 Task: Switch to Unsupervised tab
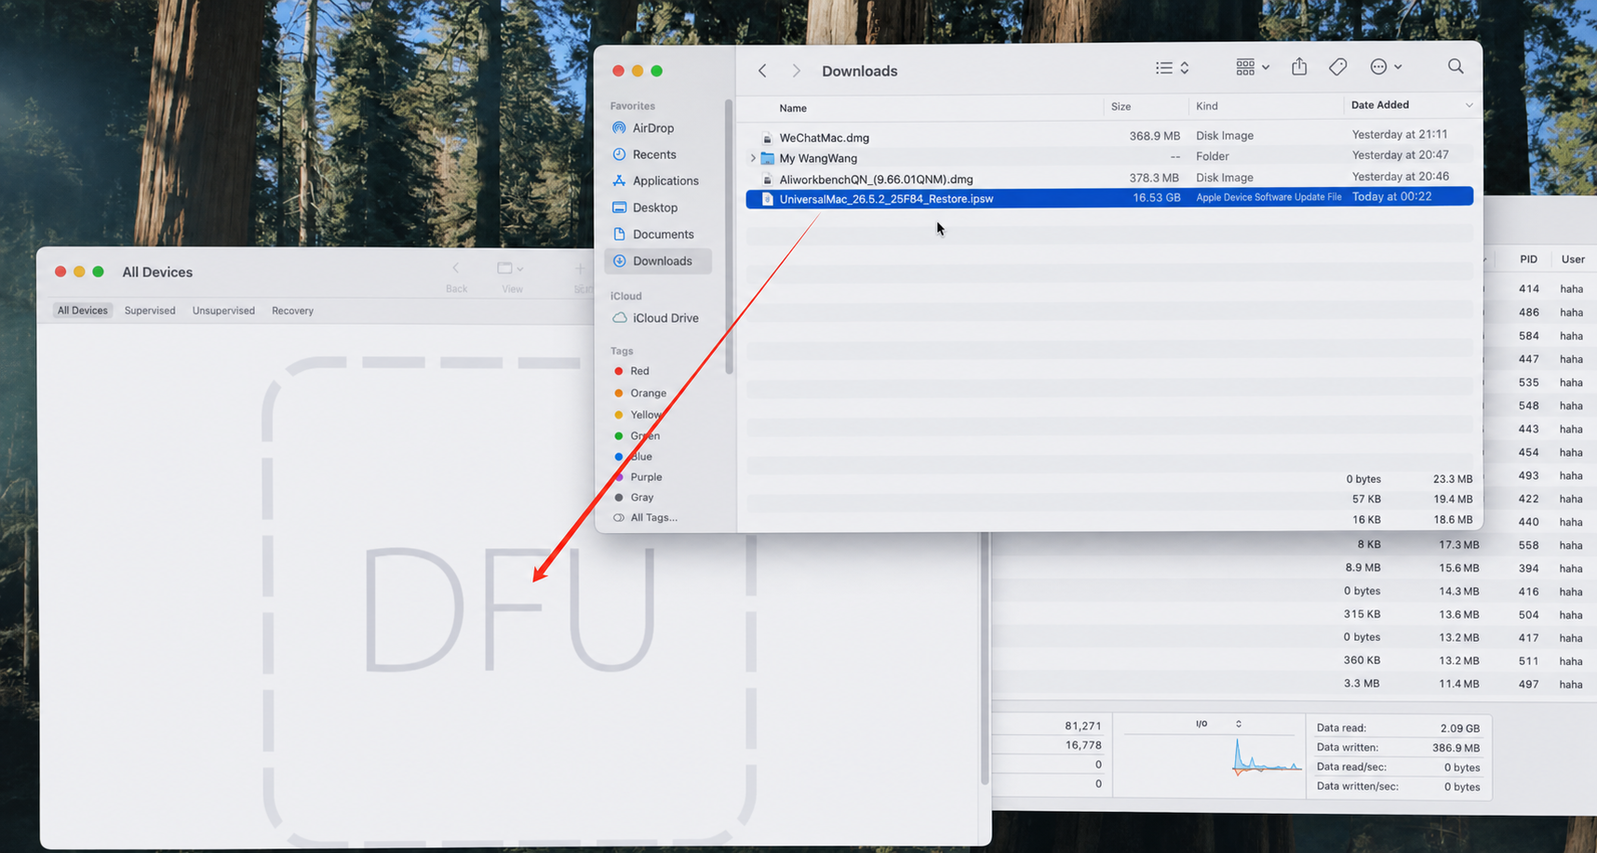tap(223, 310)
